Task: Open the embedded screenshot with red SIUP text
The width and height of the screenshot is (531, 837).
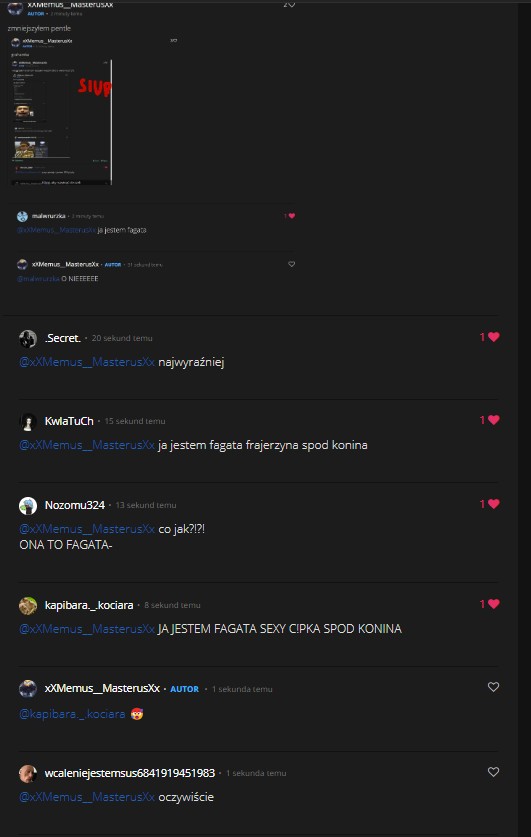Action: 61,122
